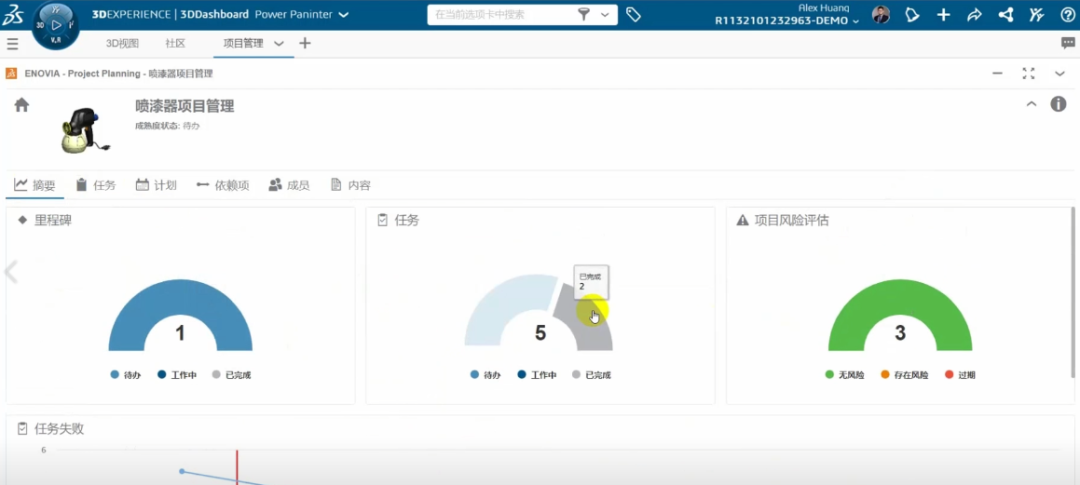The height and width of the screenshot is (485, 1080).
Task: Click the data point on 任务失败 chart
Action: pyautogui.click(x=182, y=471)
